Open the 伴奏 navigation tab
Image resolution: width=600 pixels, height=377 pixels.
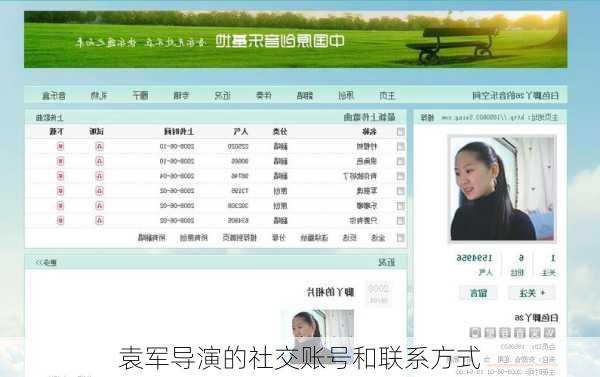pyautogui.click(x=264, y=95)
